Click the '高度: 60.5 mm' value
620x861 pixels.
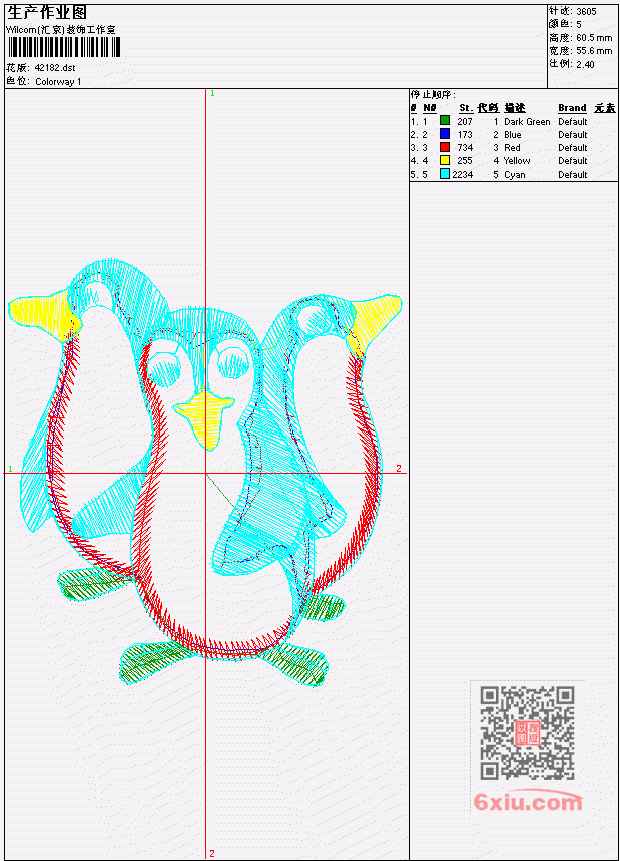(x=580, y=38)
